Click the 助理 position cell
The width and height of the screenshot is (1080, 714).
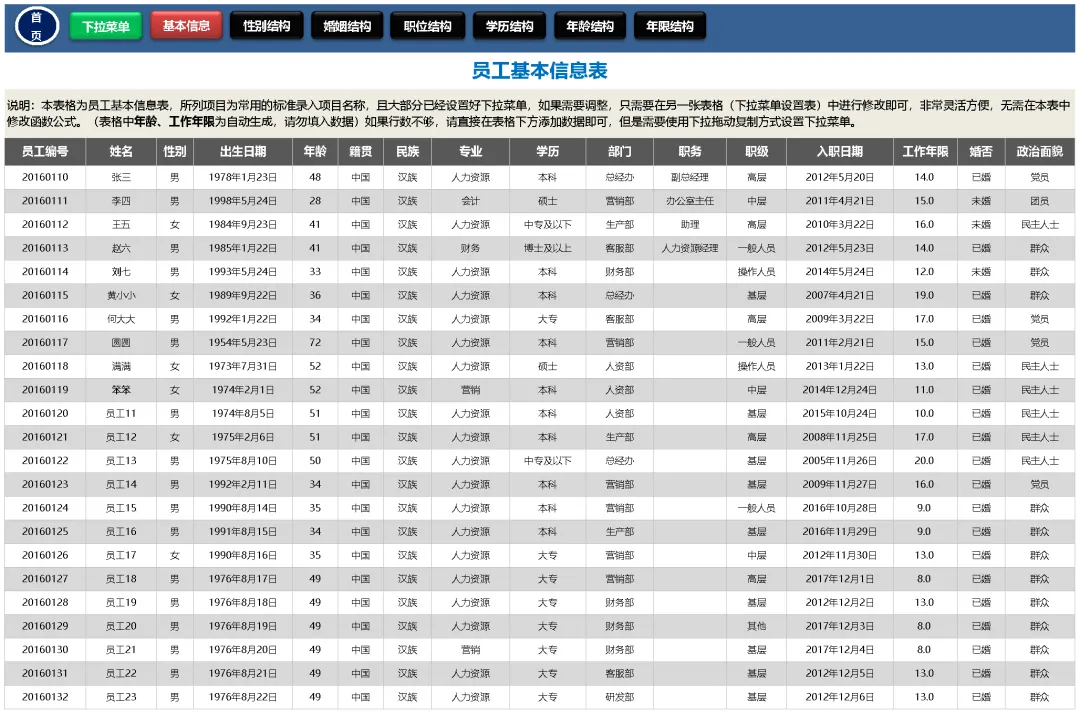pyautogui.click(x=689, y=224)
